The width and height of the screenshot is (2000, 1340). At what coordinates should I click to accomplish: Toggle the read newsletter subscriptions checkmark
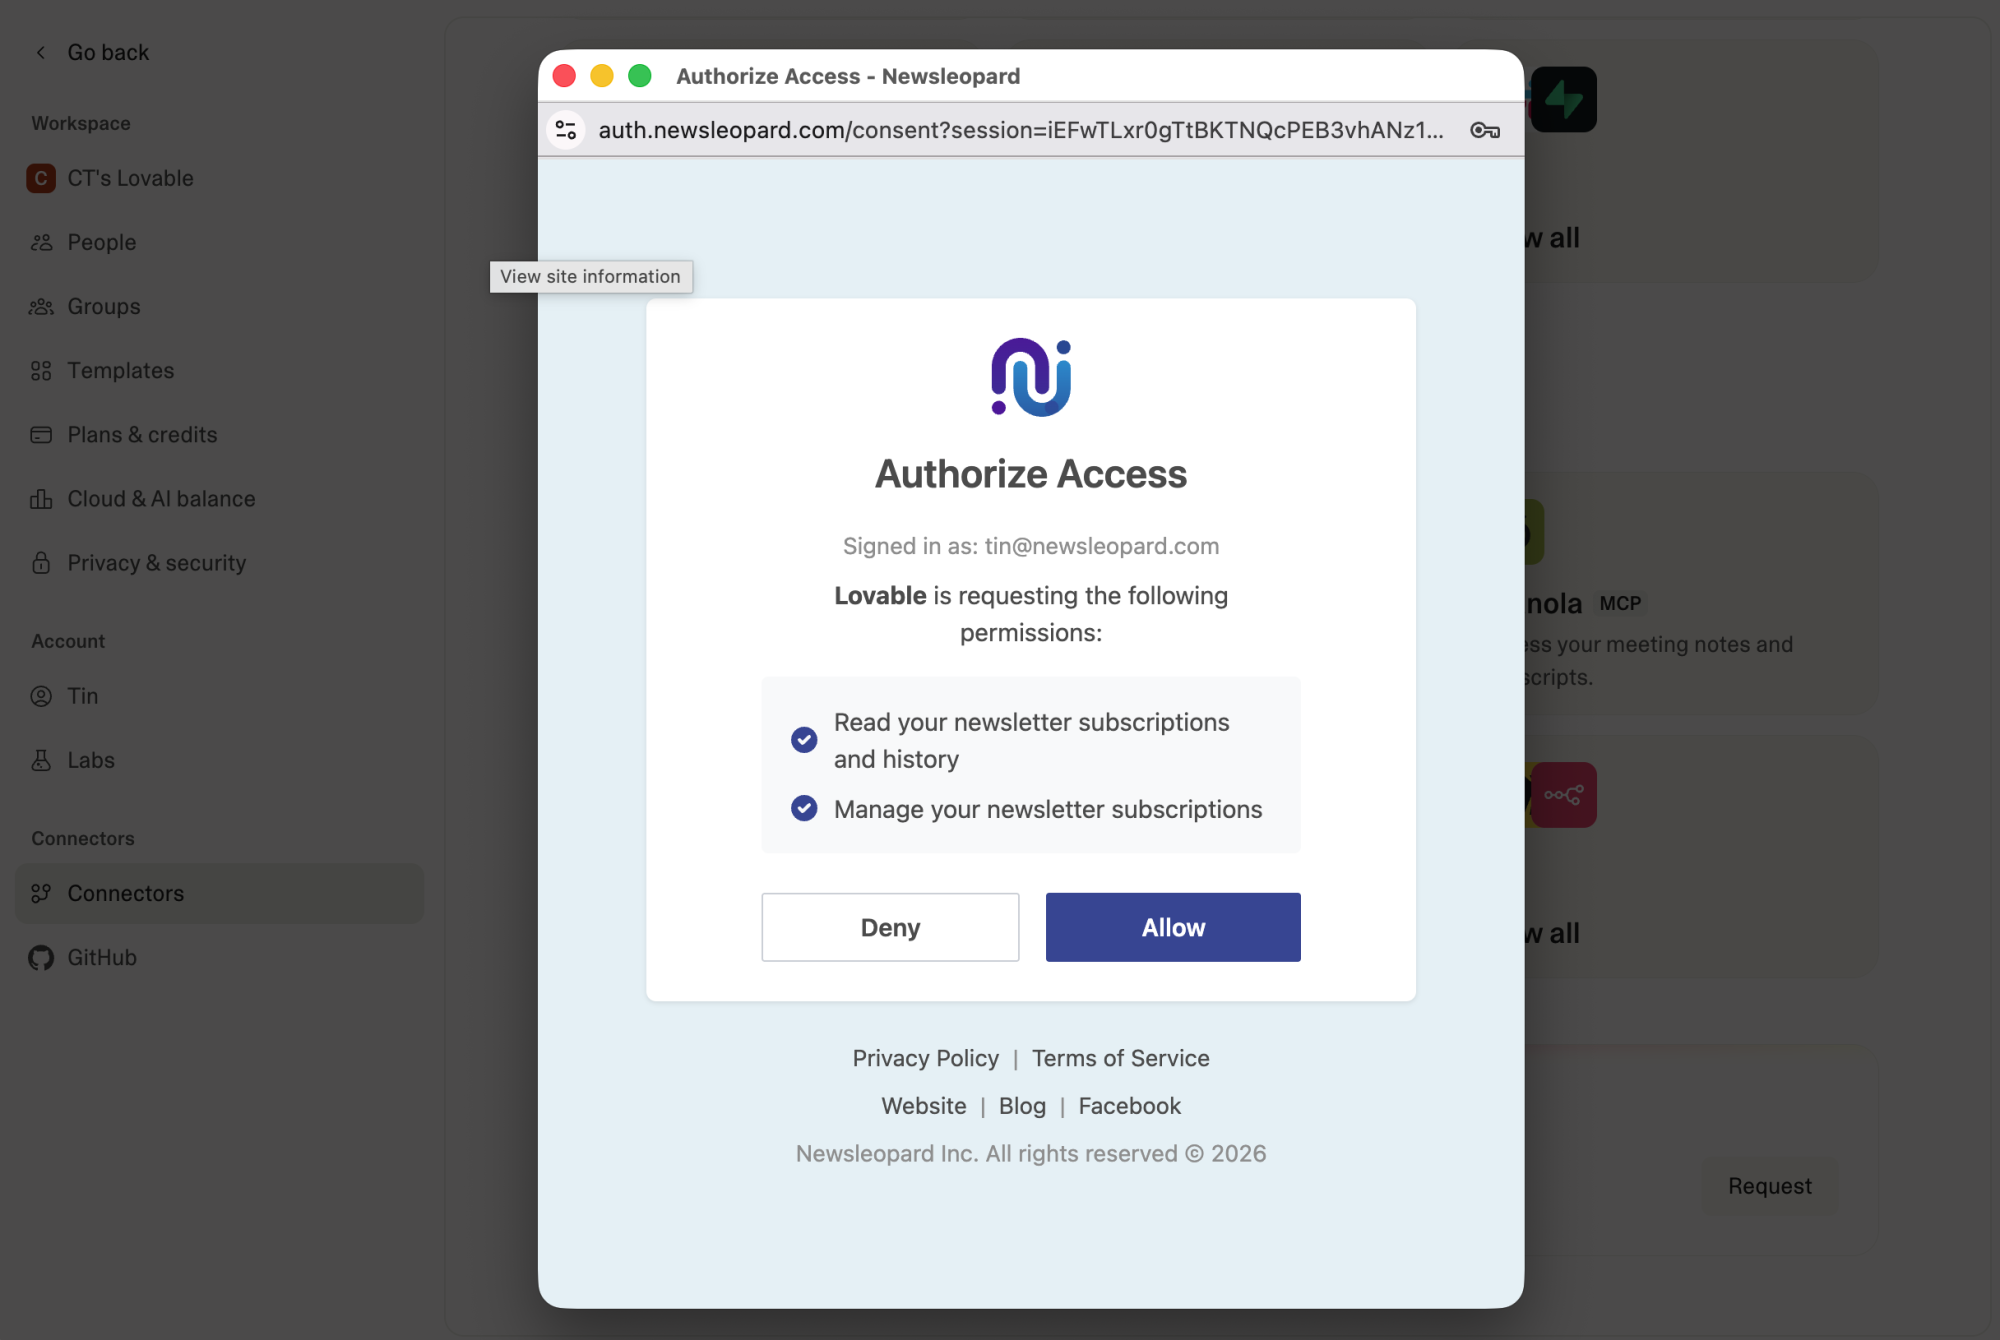[804, 740]
